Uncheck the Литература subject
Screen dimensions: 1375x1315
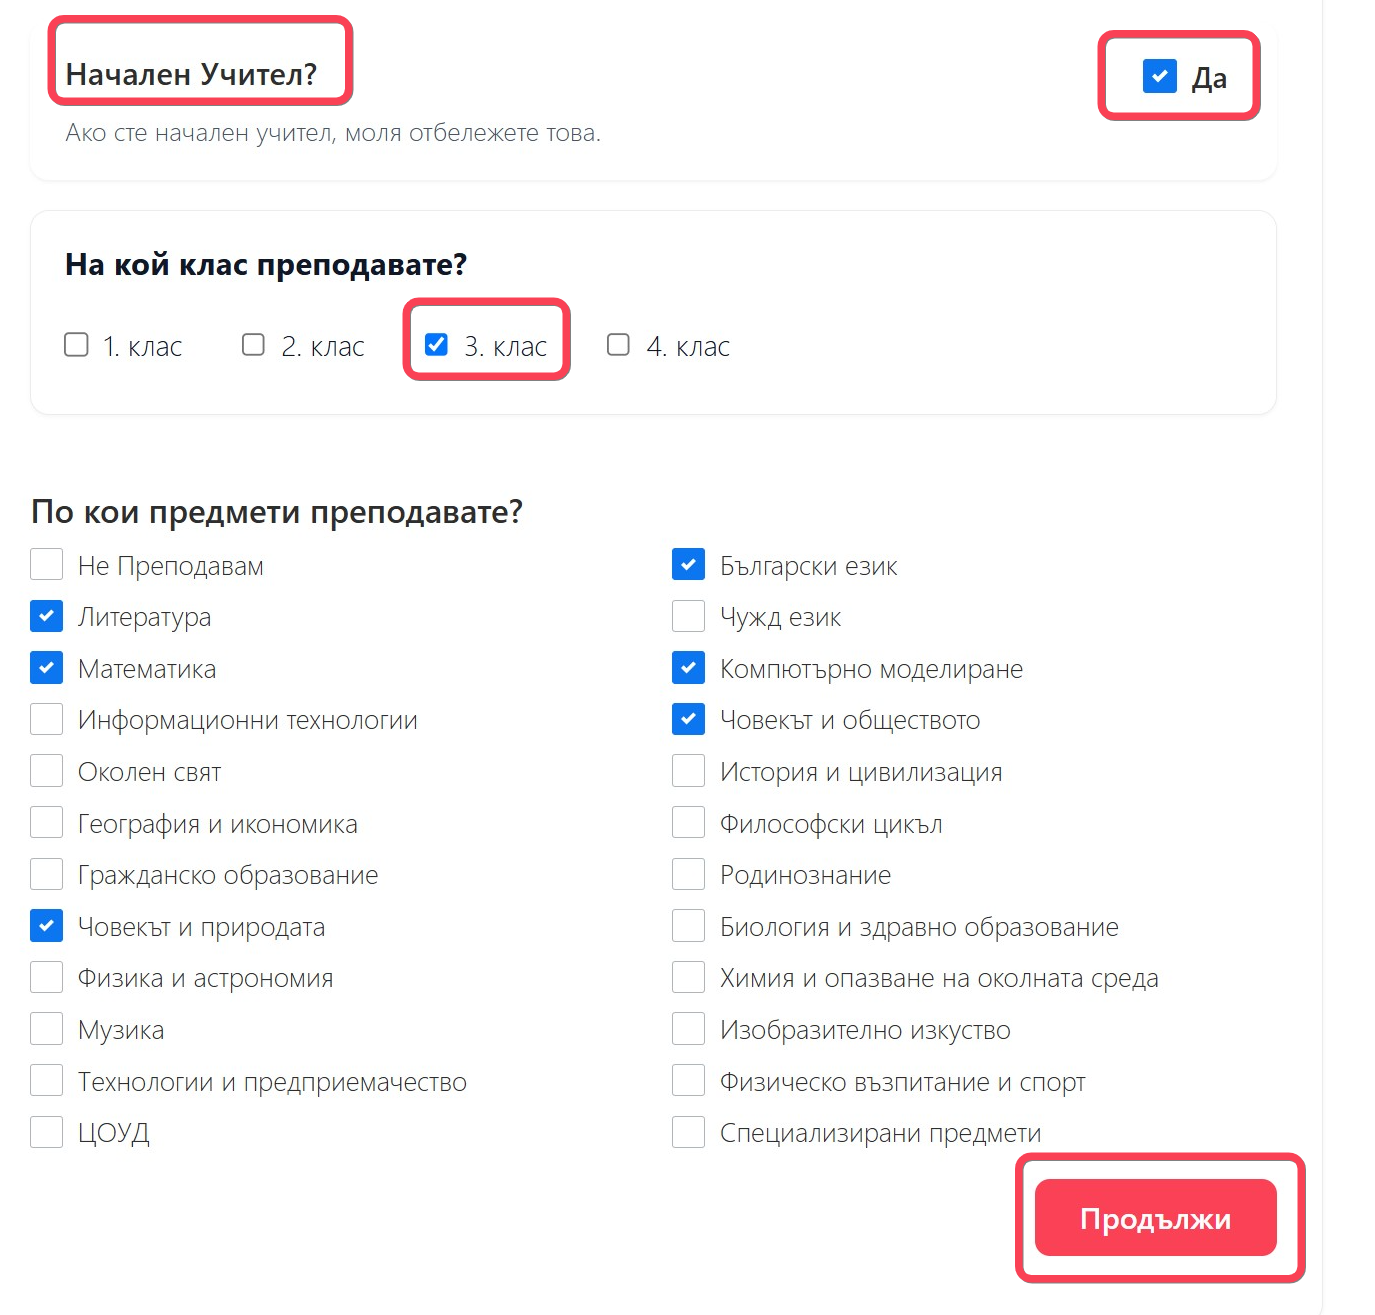(47, 616)
